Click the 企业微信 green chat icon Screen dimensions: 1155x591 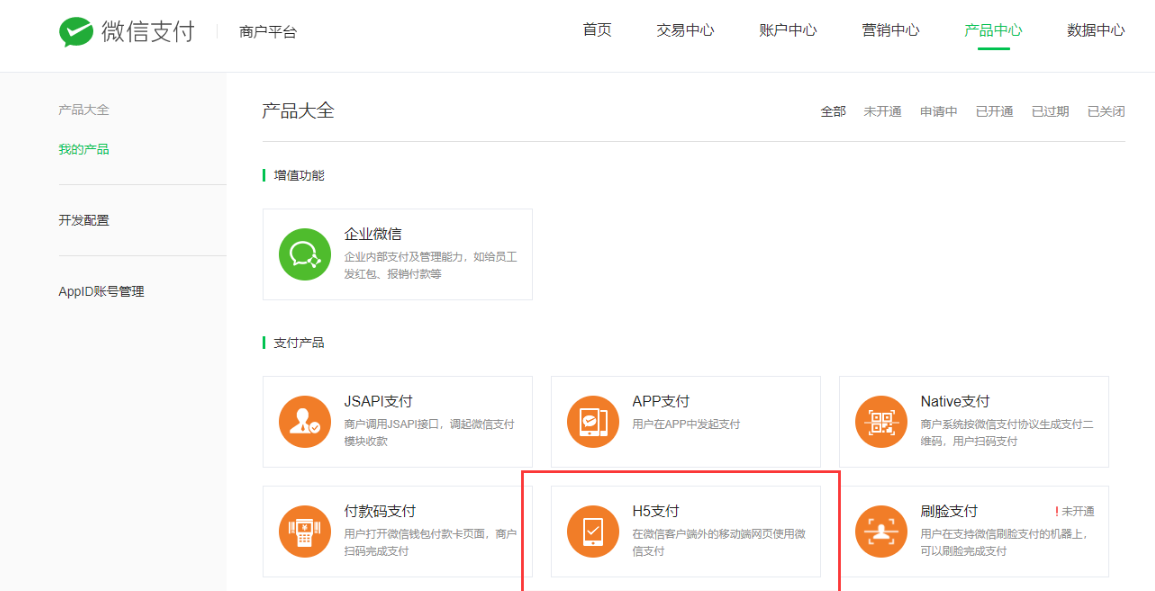tap(305, 254)
